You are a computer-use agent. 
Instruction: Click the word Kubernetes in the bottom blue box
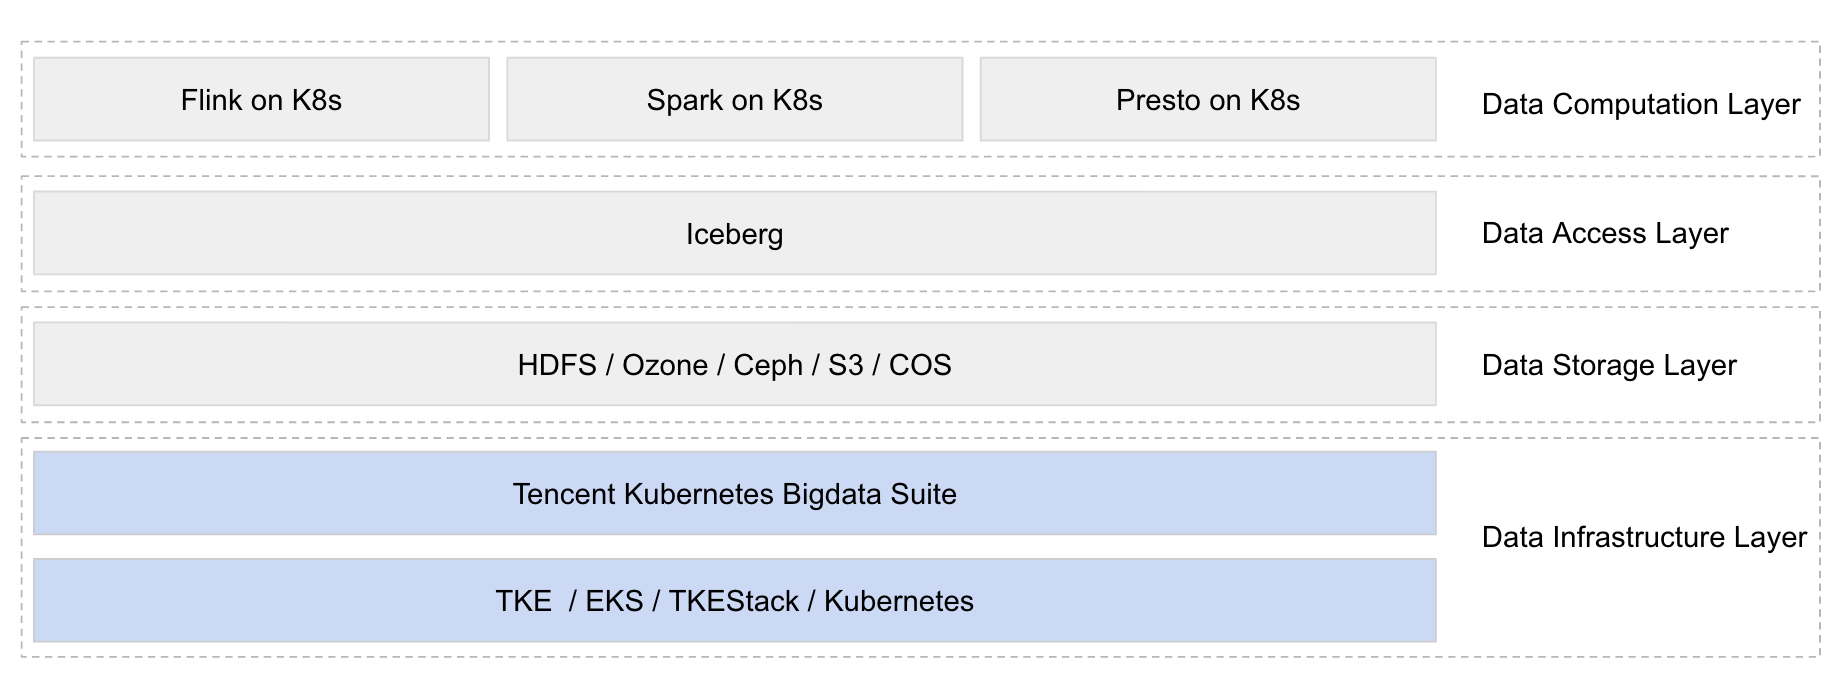(898, 601)
